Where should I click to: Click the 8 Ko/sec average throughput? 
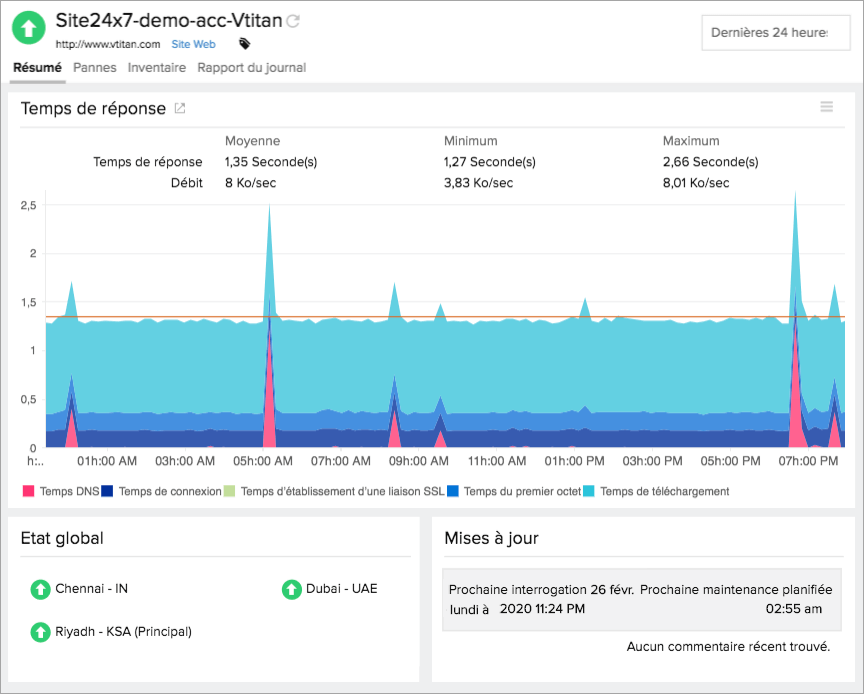(x=250, y=183)
